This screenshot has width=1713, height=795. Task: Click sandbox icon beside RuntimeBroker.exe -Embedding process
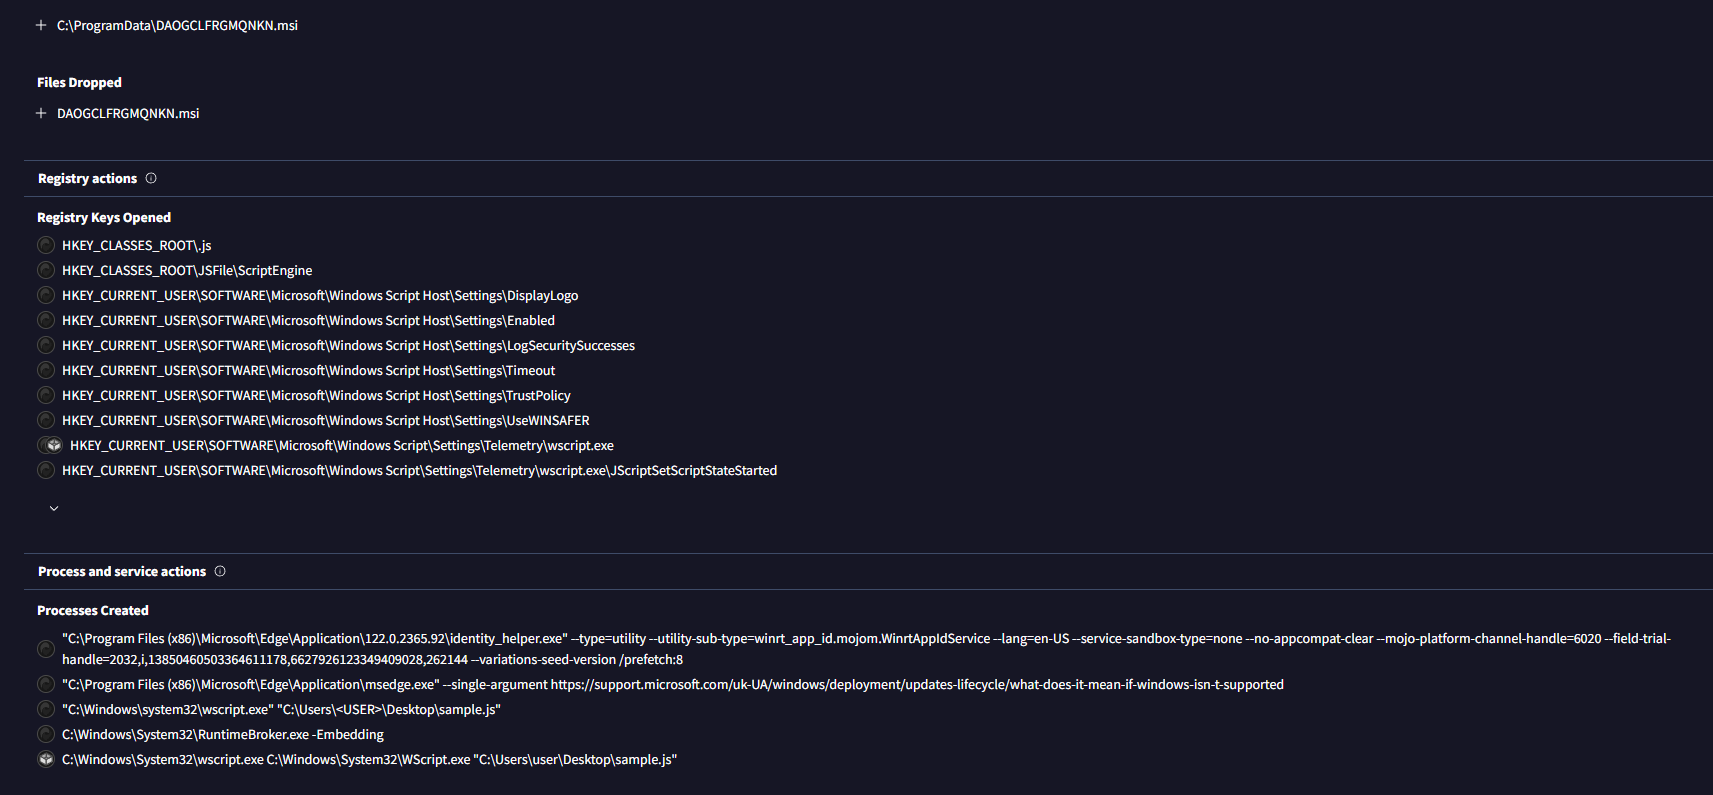tap(46, 734)
